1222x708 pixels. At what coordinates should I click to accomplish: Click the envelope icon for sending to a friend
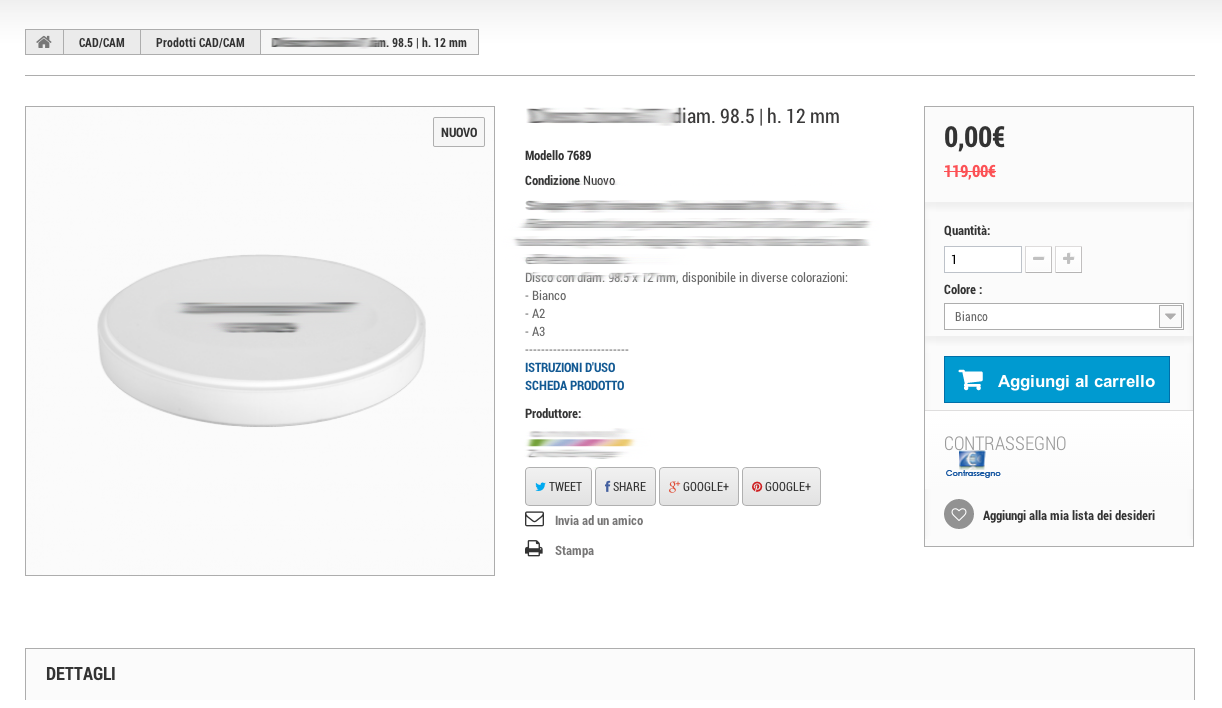tap(534, 519)
